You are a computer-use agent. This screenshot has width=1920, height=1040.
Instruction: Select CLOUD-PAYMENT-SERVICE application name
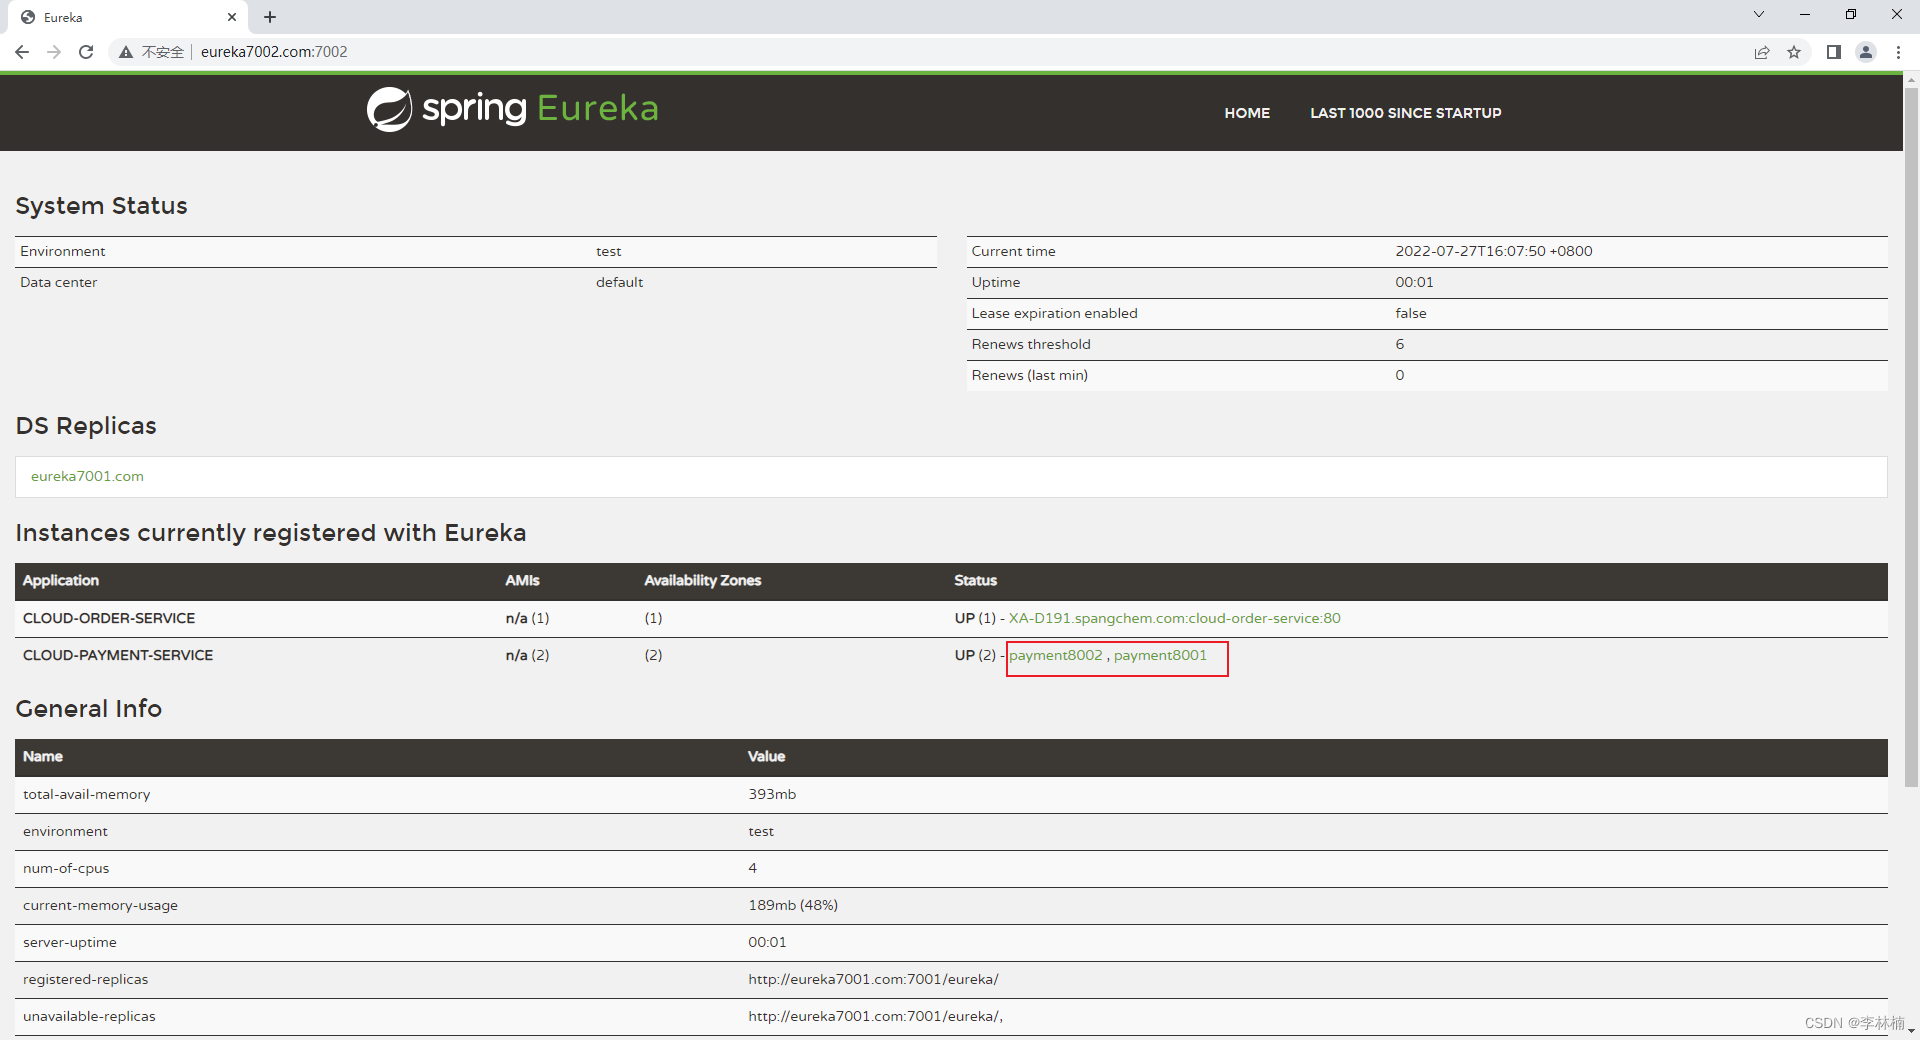[x=118, y=655]
